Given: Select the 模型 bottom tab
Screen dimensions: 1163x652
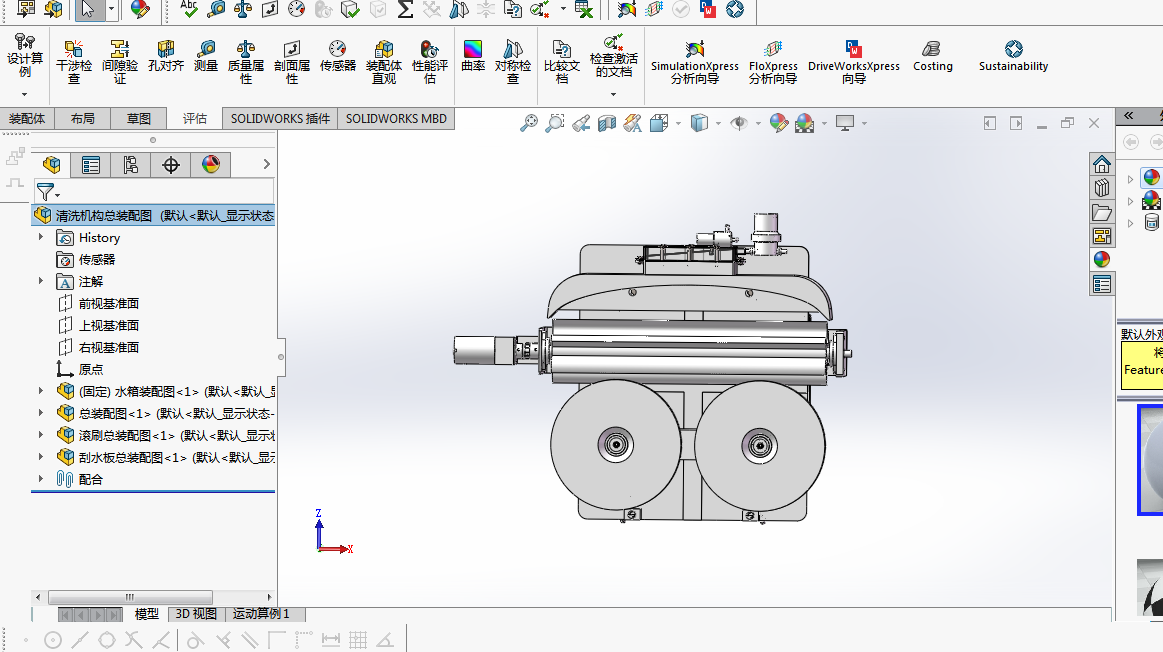Looking at the screenshot, I should pyautogui.click(x=146, y=614).
